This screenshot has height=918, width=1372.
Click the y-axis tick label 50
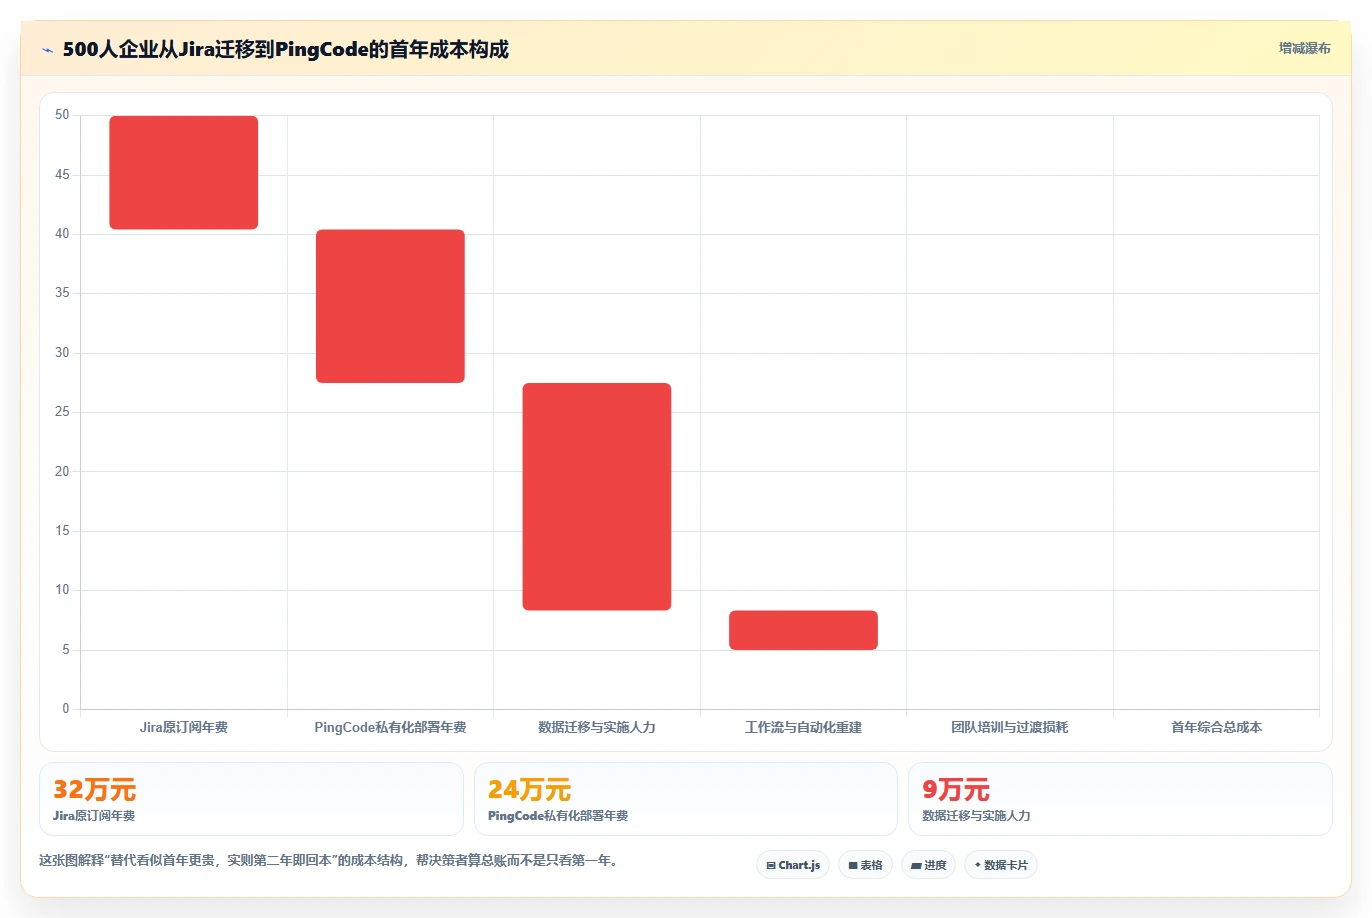point(62,115)
